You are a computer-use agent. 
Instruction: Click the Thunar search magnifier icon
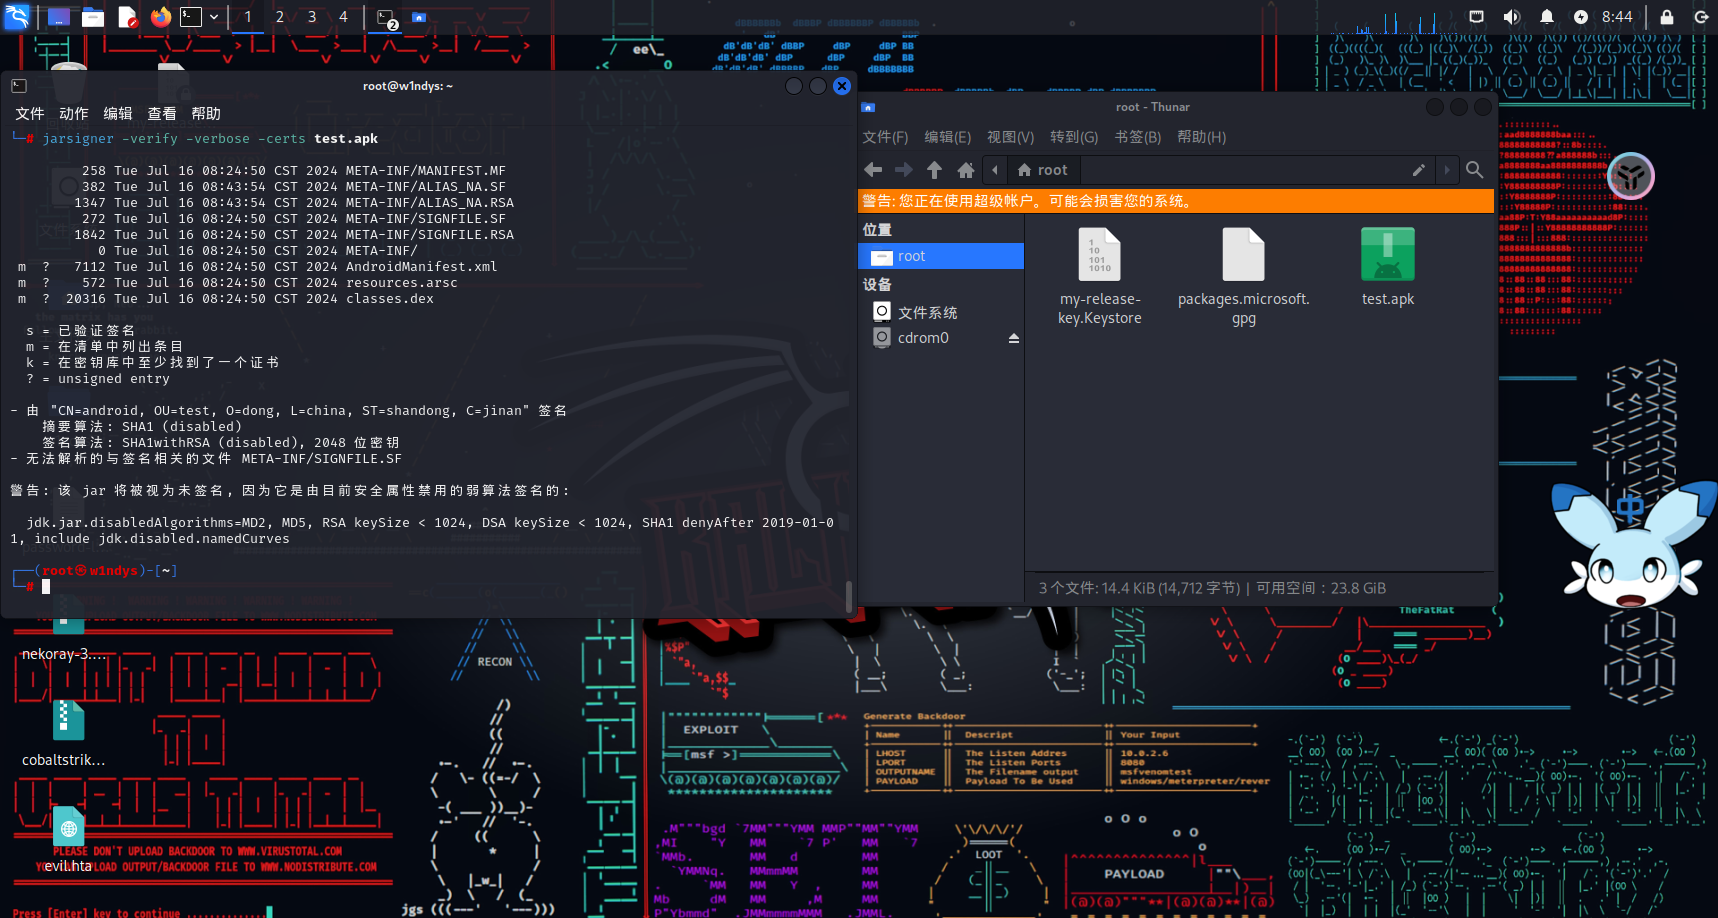(1474, 170)
